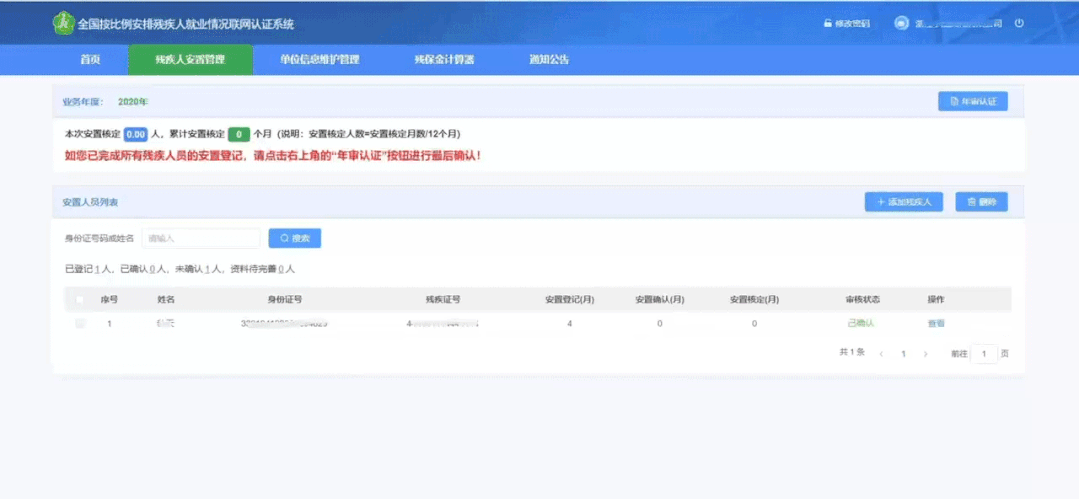Open 修改密码 with the lock icon
This screenshot has width=1079, height=499.
(x=846, y=23)
